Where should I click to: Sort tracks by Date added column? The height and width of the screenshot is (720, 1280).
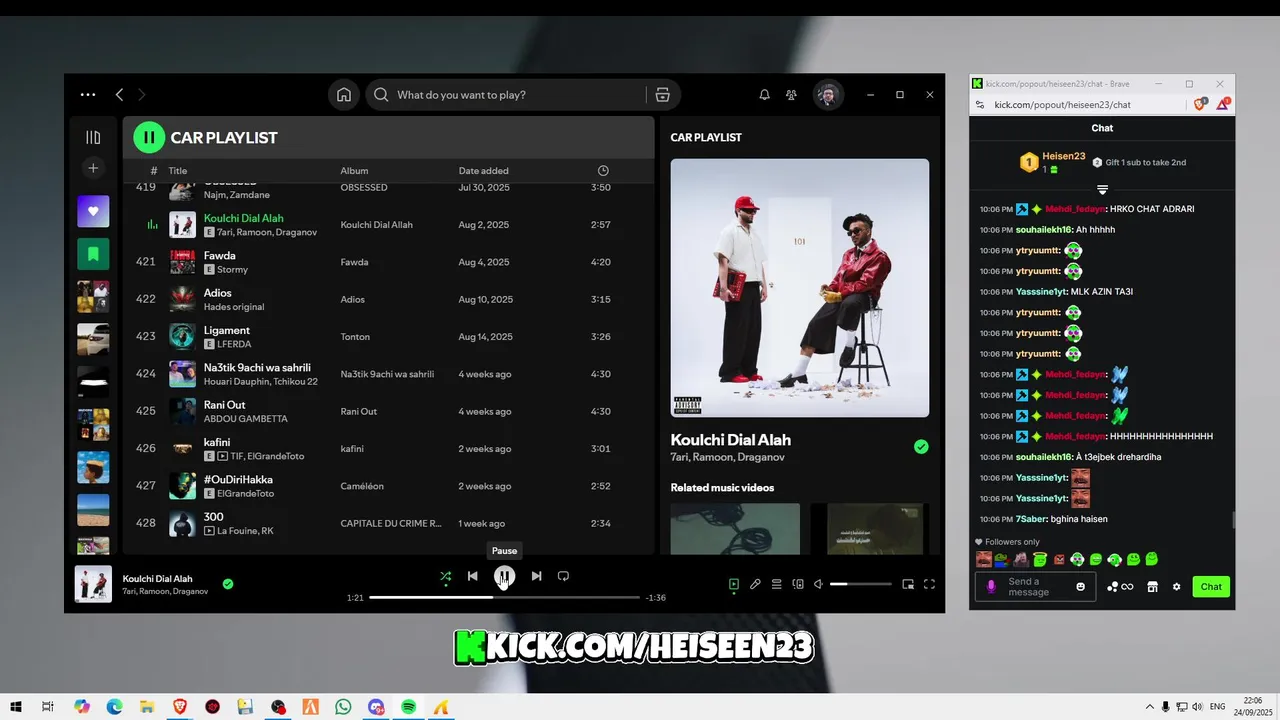[x=483, y=171]
